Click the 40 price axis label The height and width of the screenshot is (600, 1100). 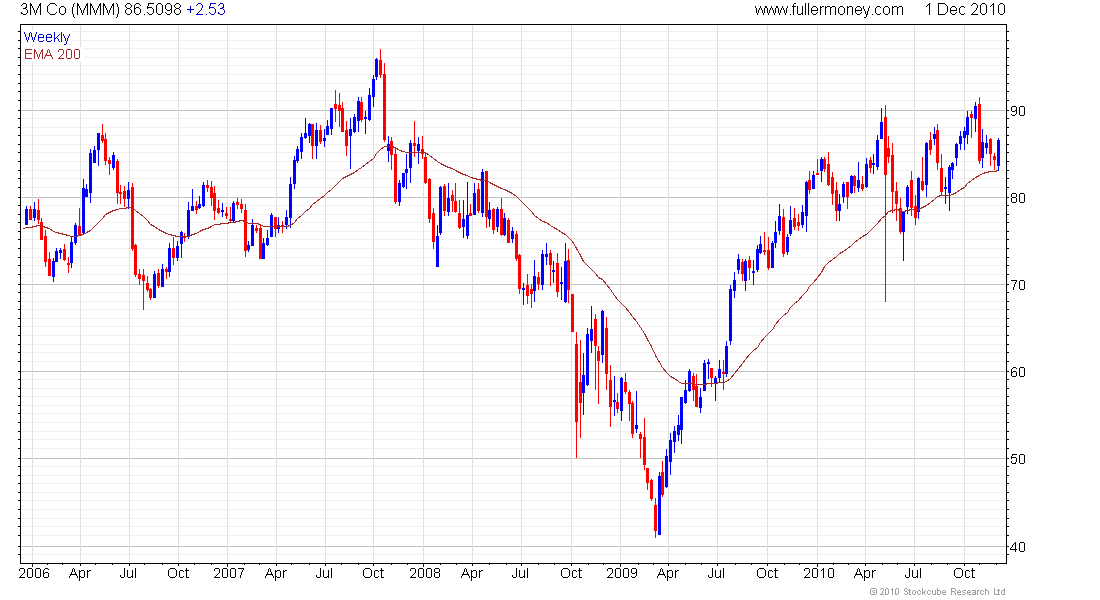coord(1018,547)
